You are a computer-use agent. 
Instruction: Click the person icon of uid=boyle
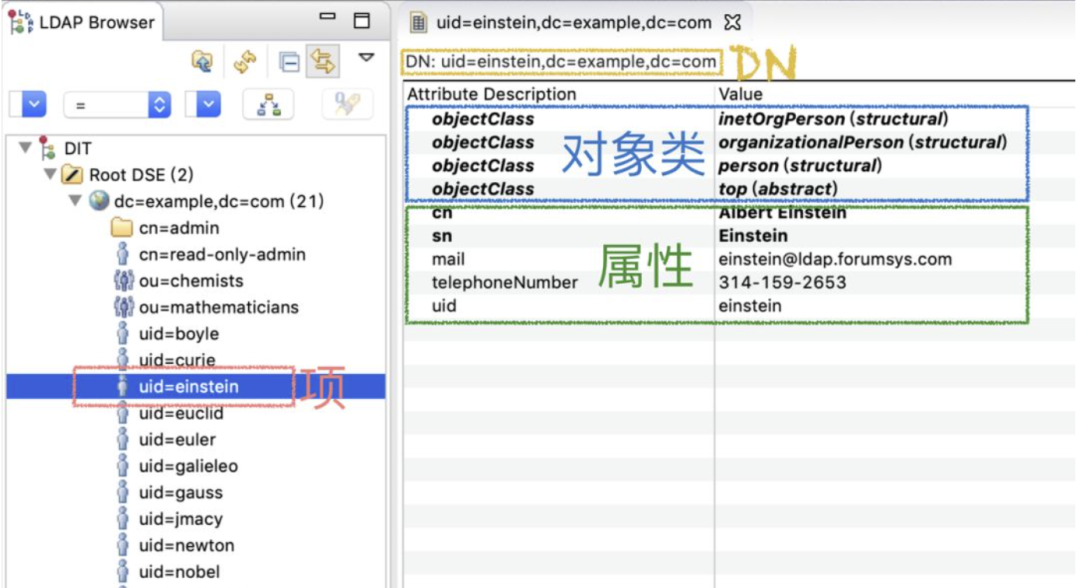click(123, 333)
